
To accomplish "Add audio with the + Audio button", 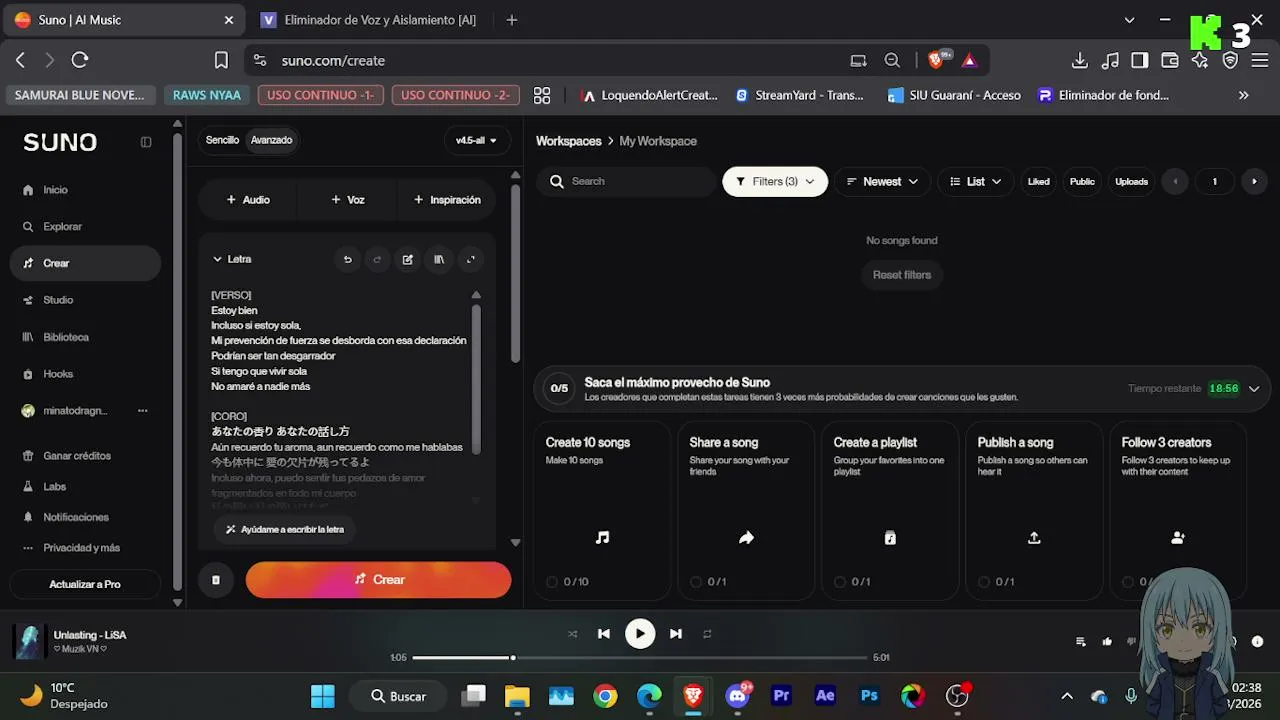I will tap(248, 200).
